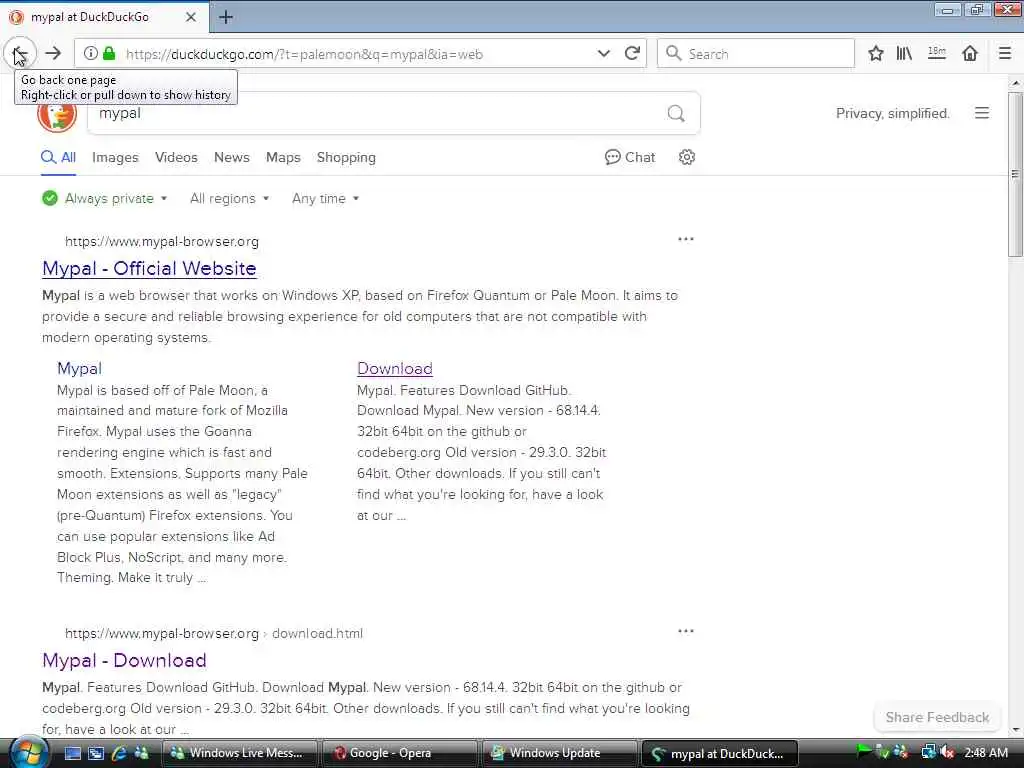The width and height of the screenshot is (1024, 768).
Task: Click the green flag tray icon
Action: tap(864, 752)
